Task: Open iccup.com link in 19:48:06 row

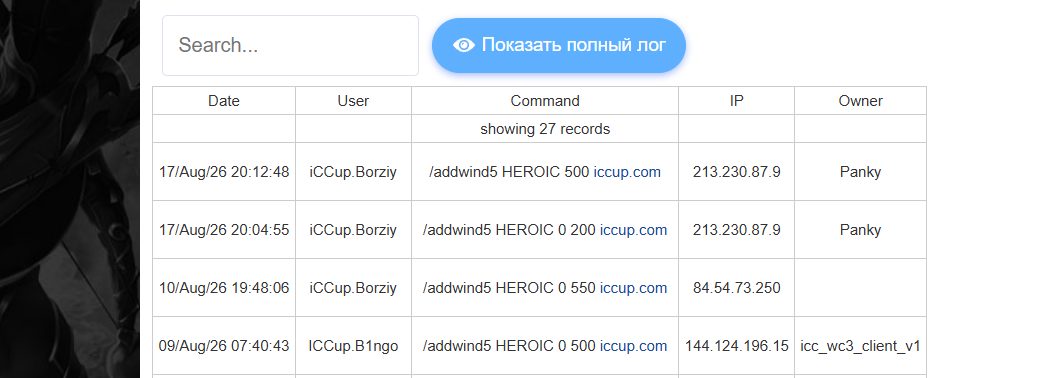Action: [x=633, y=288]
